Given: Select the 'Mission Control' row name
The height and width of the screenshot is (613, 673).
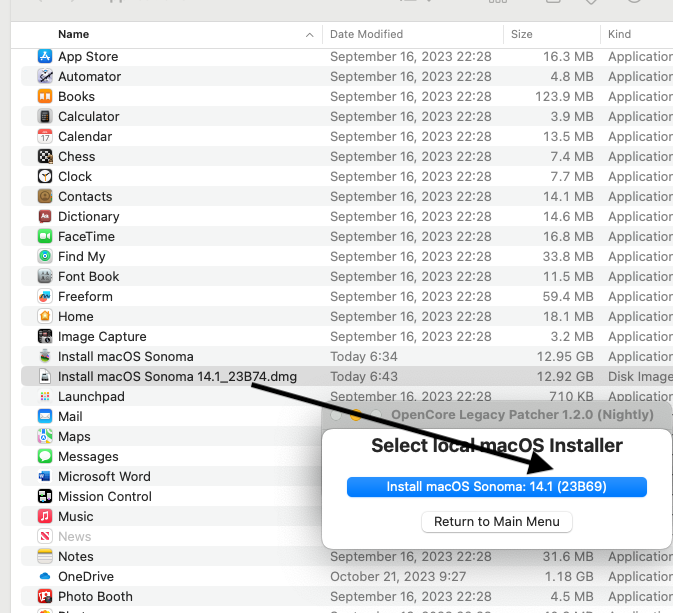Looking at the screenshot, I should click(105, 496).
